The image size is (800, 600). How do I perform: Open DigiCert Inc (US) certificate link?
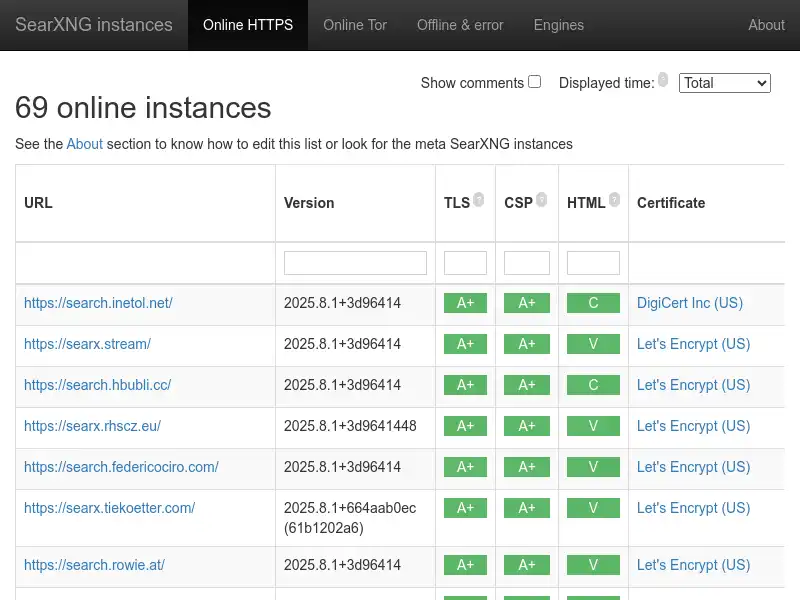pyautogui.click(x=690, y=303)
